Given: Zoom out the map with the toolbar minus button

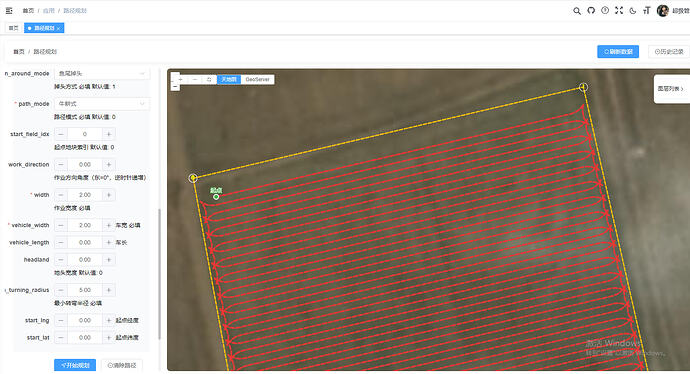Looking at the screenshot, I should click(195, 79).
